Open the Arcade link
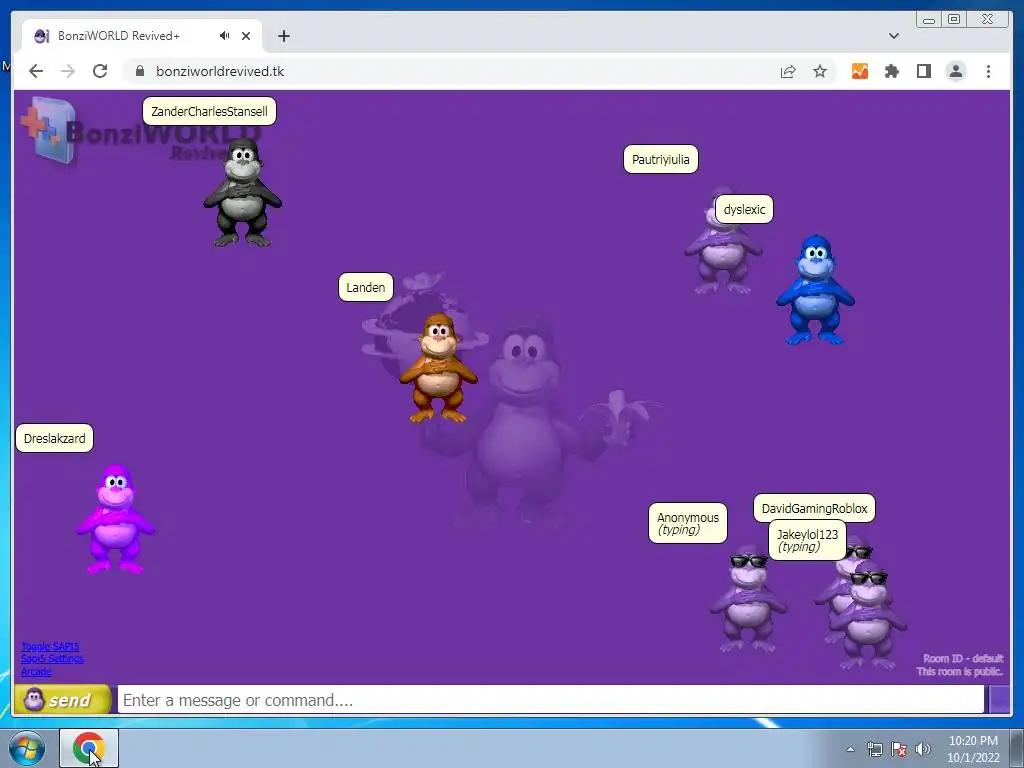1024x768 pixels. point(36,671)
